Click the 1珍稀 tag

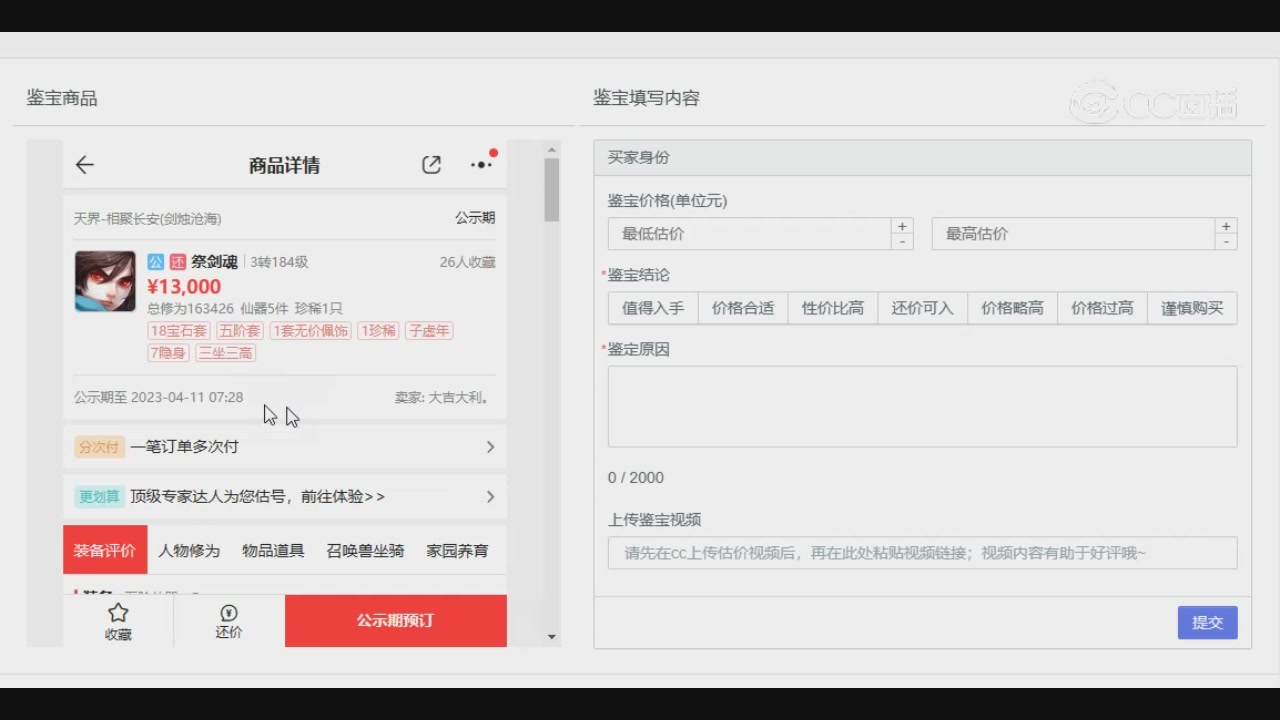pyautogui.click(x=379, y=331)
